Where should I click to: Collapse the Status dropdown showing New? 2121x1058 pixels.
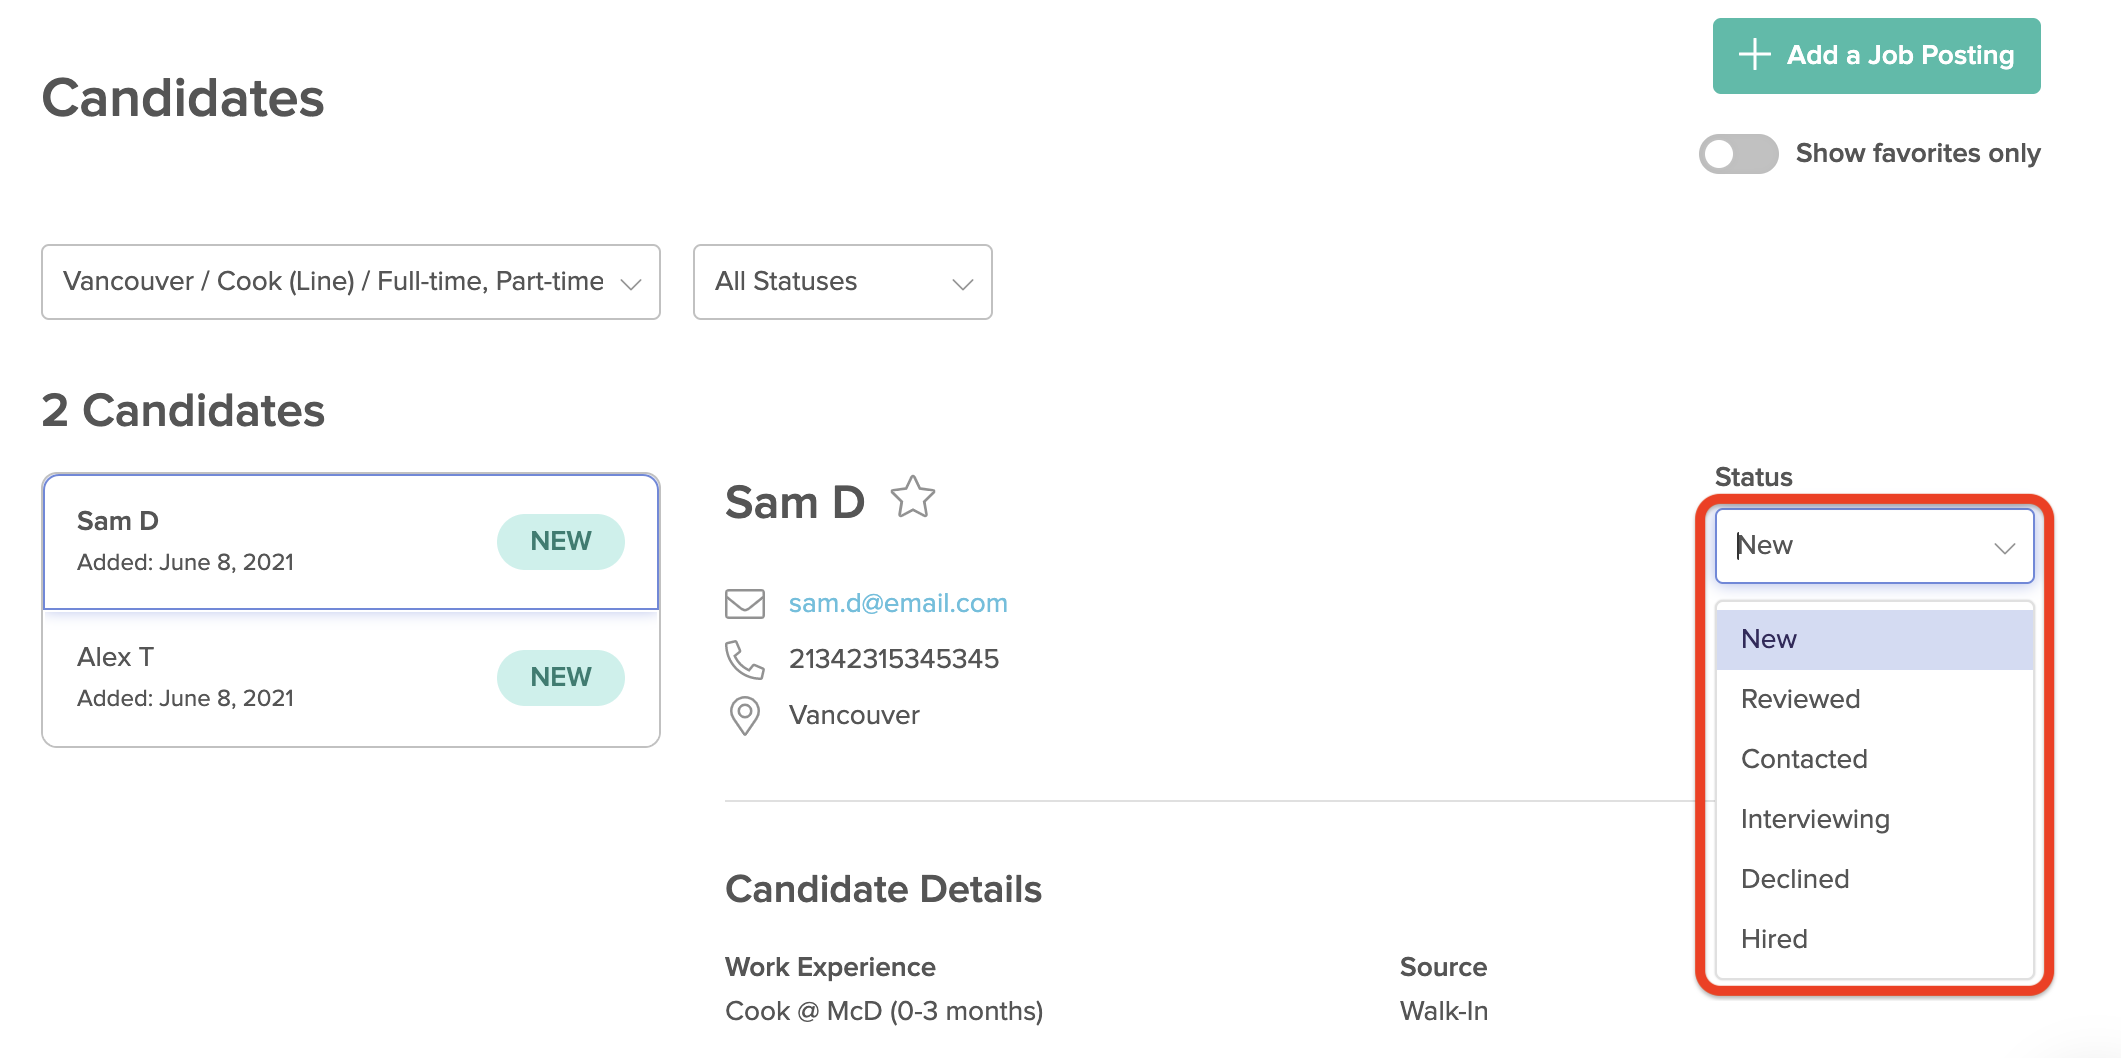click(x=1874, y=546)
